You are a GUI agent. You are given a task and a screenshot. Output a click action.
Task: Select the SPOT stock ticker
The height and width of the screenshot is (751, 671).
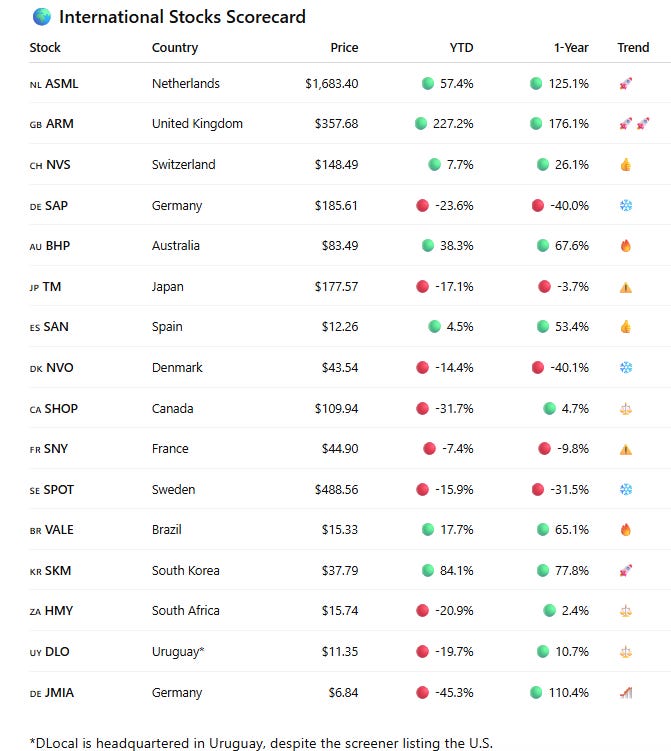(x=58, y=489)
